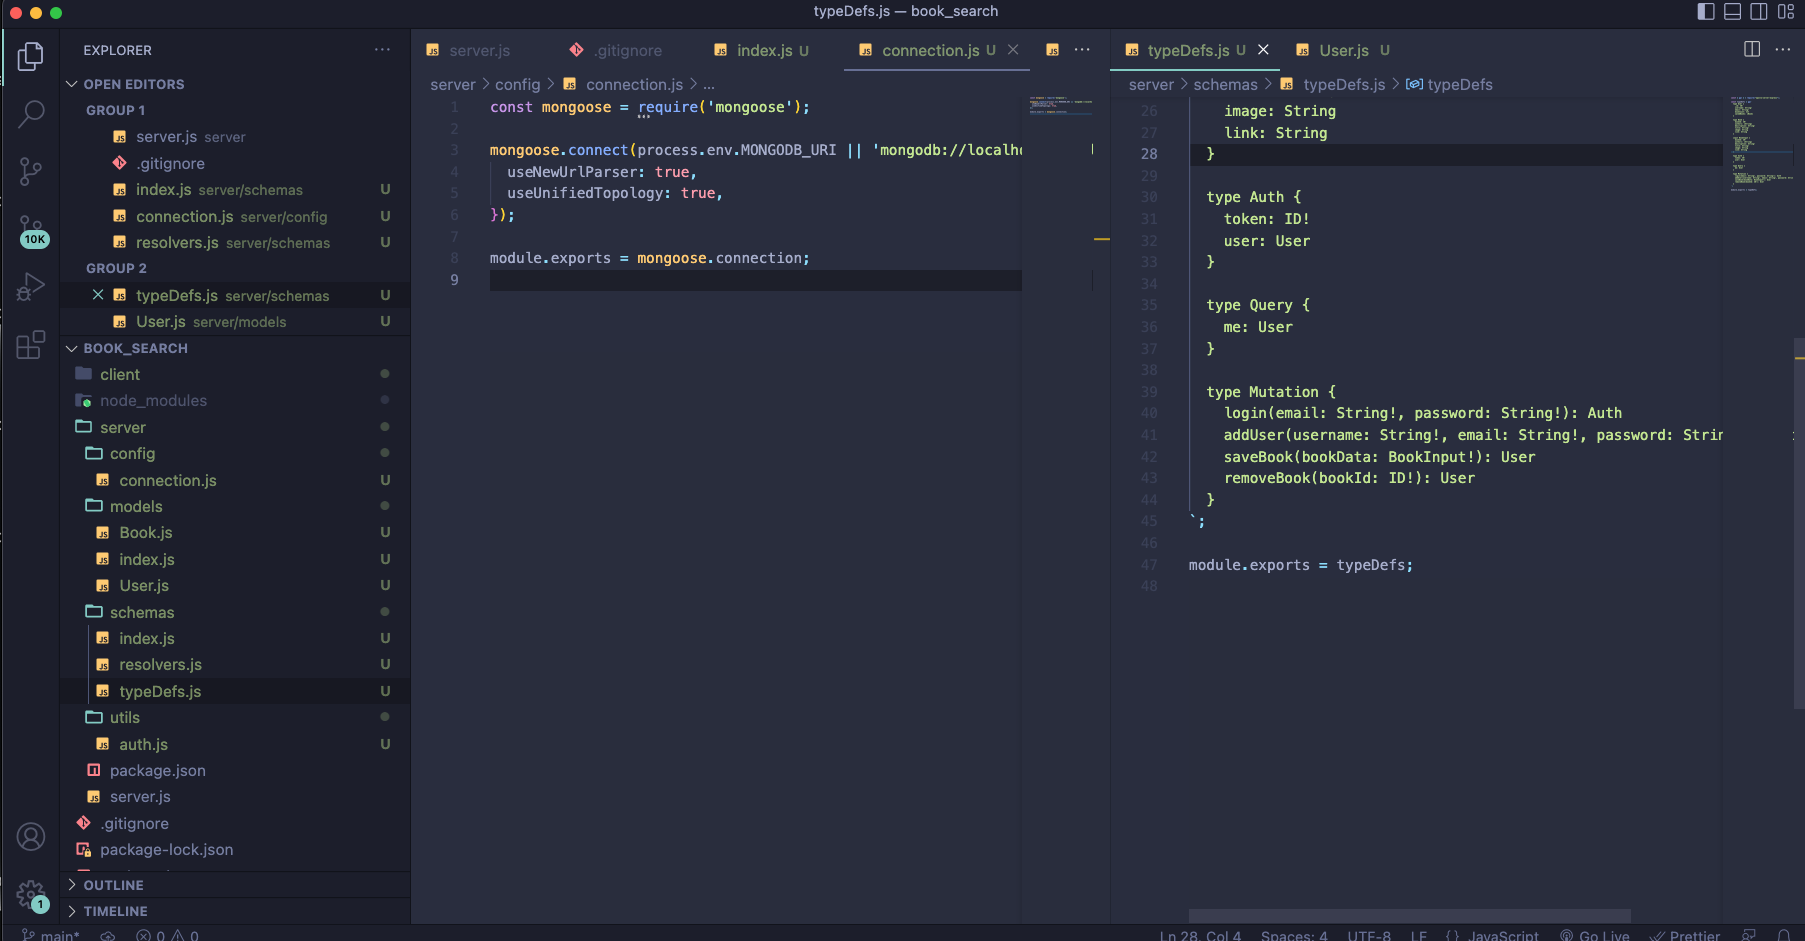Open Book.js in models folder
Screen dimensions: 1805x941
pyautogui.click(x=235, y=532)
